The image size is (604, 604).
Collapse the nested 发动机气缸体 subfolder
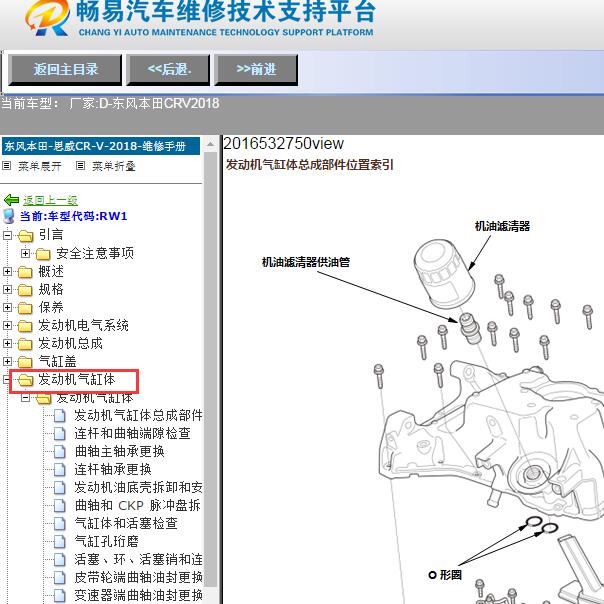tap(25, 397)
